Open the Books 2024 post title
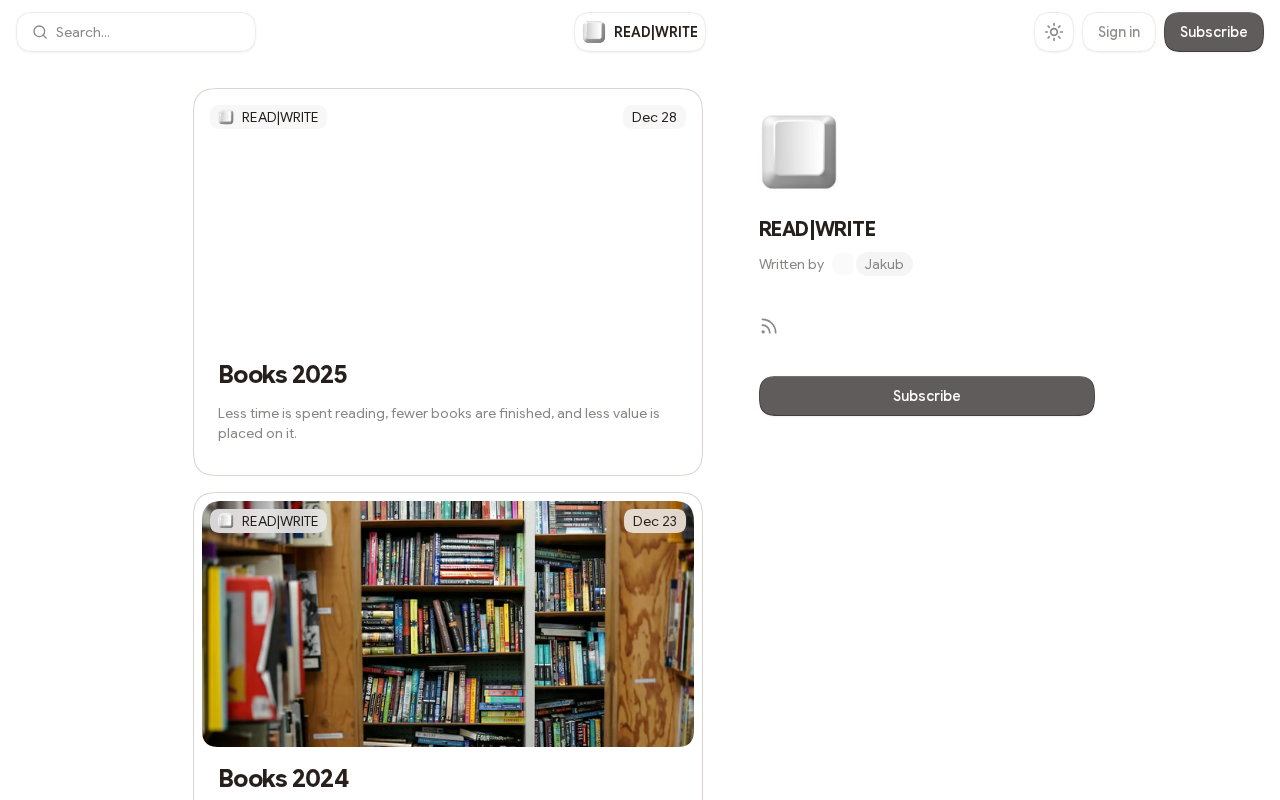1280x800 pixels. pos(283,778)
